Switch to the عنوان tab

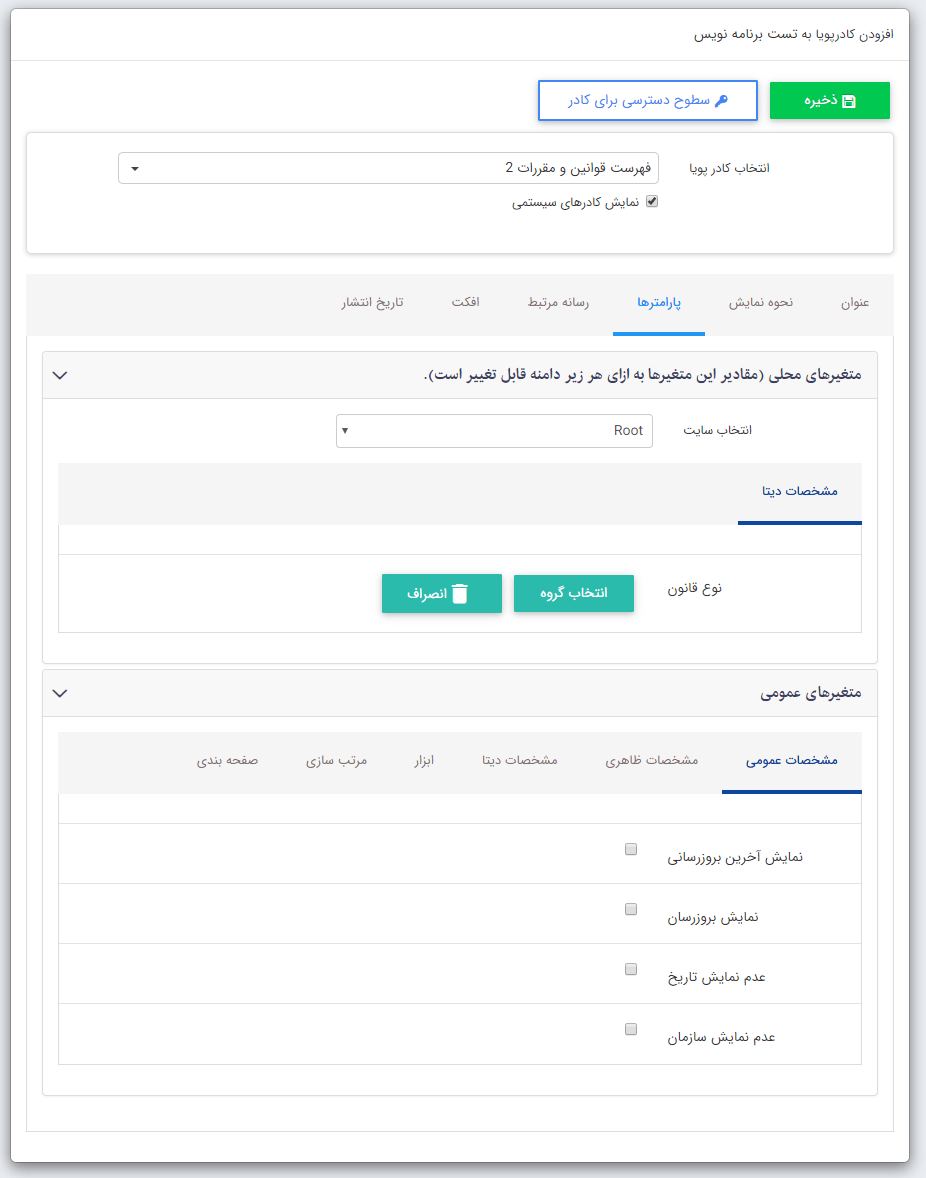[x=855, y=304]
